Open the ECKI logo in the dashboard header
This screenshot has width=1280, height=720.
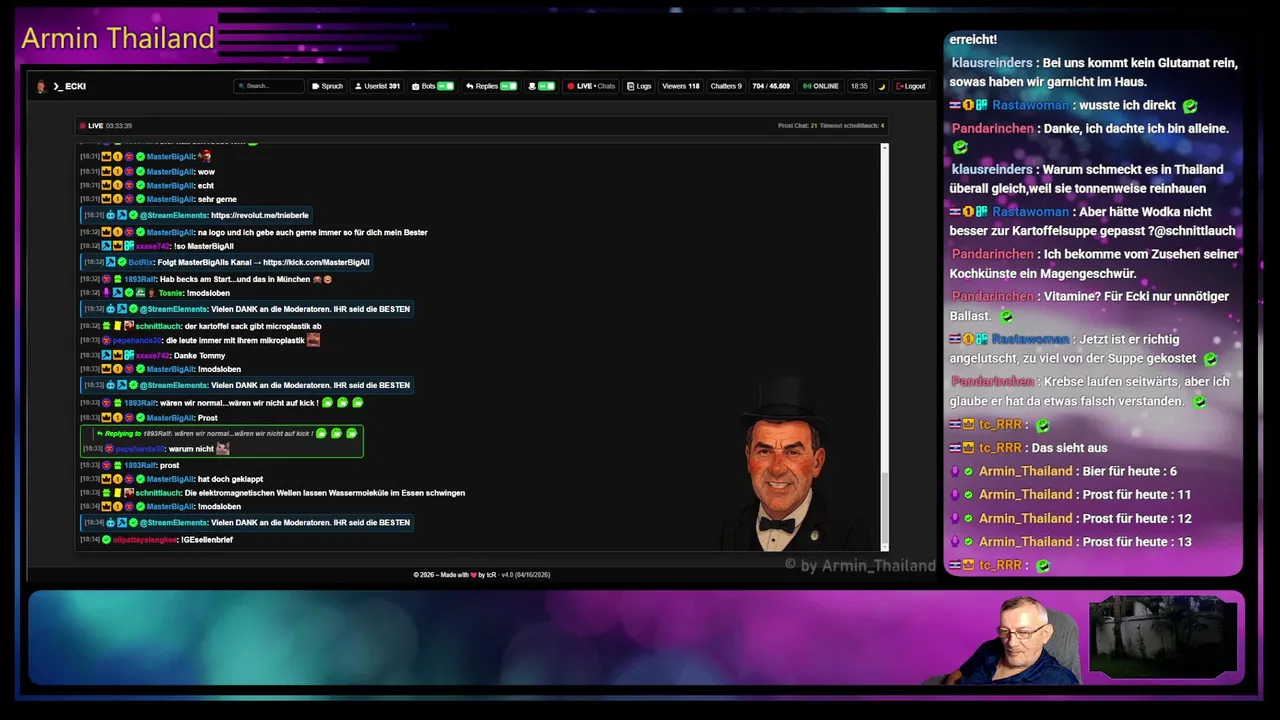click(x=61, y=86)
